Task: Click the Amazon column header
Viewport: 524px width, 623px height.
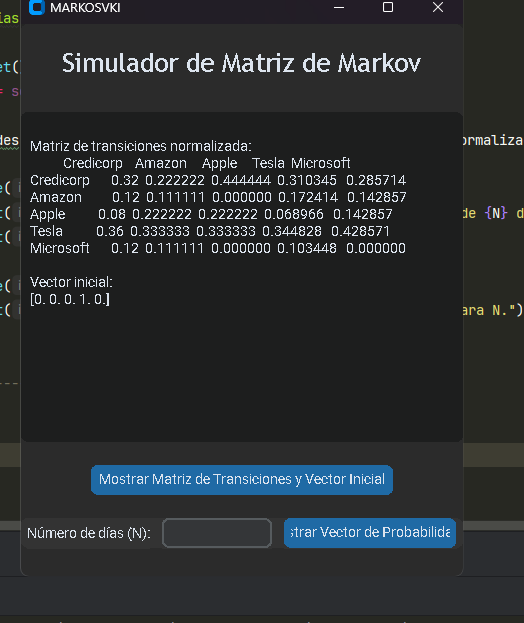Action: point(161,163)
